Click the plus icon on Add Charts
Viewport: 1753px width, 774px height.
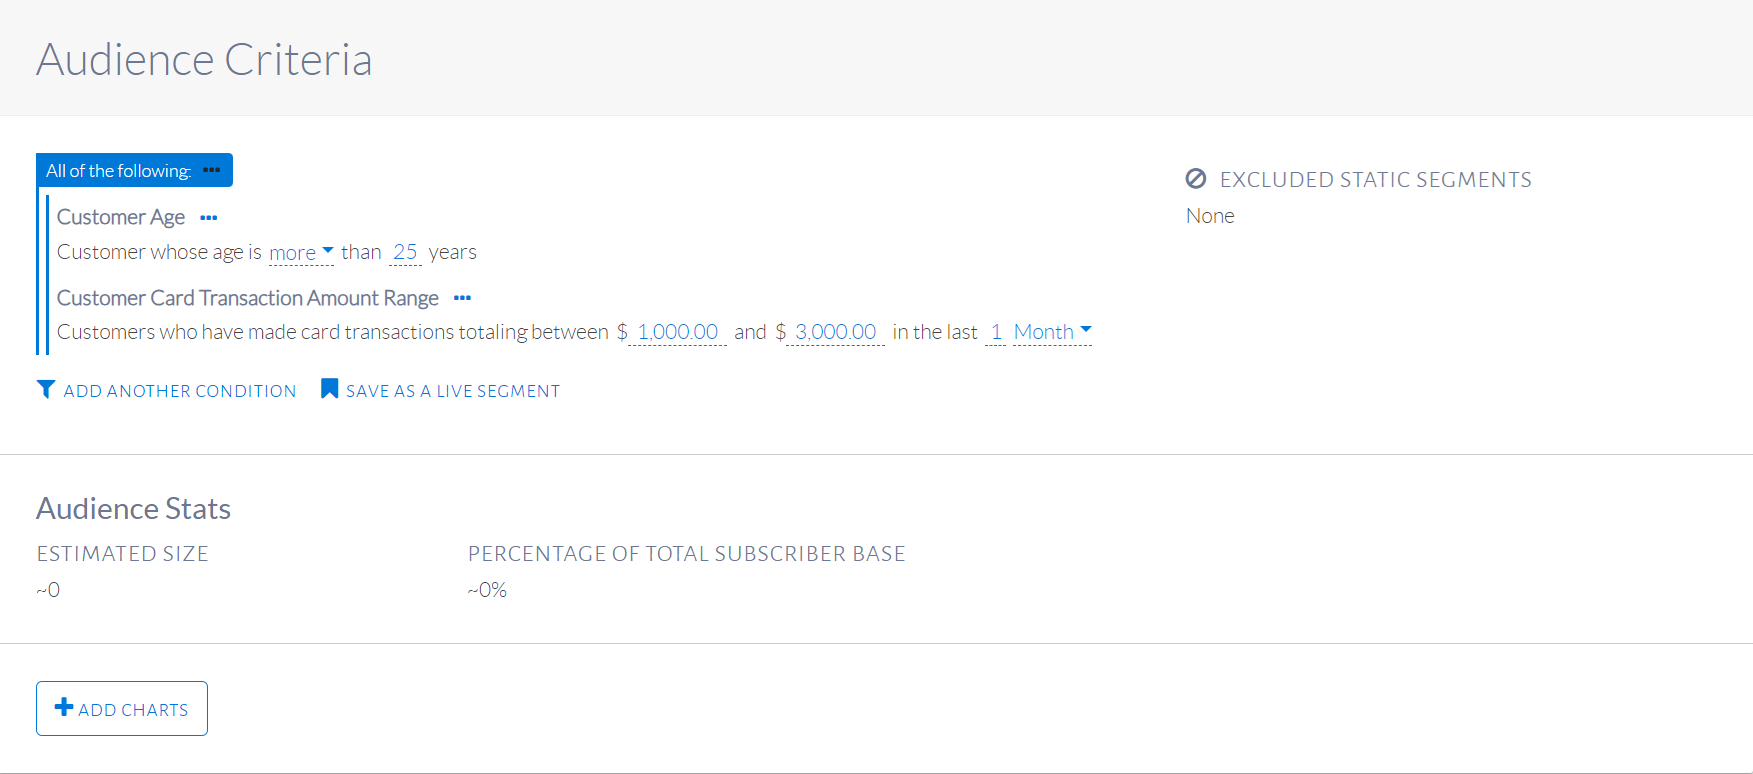click(x=64, y=707)
